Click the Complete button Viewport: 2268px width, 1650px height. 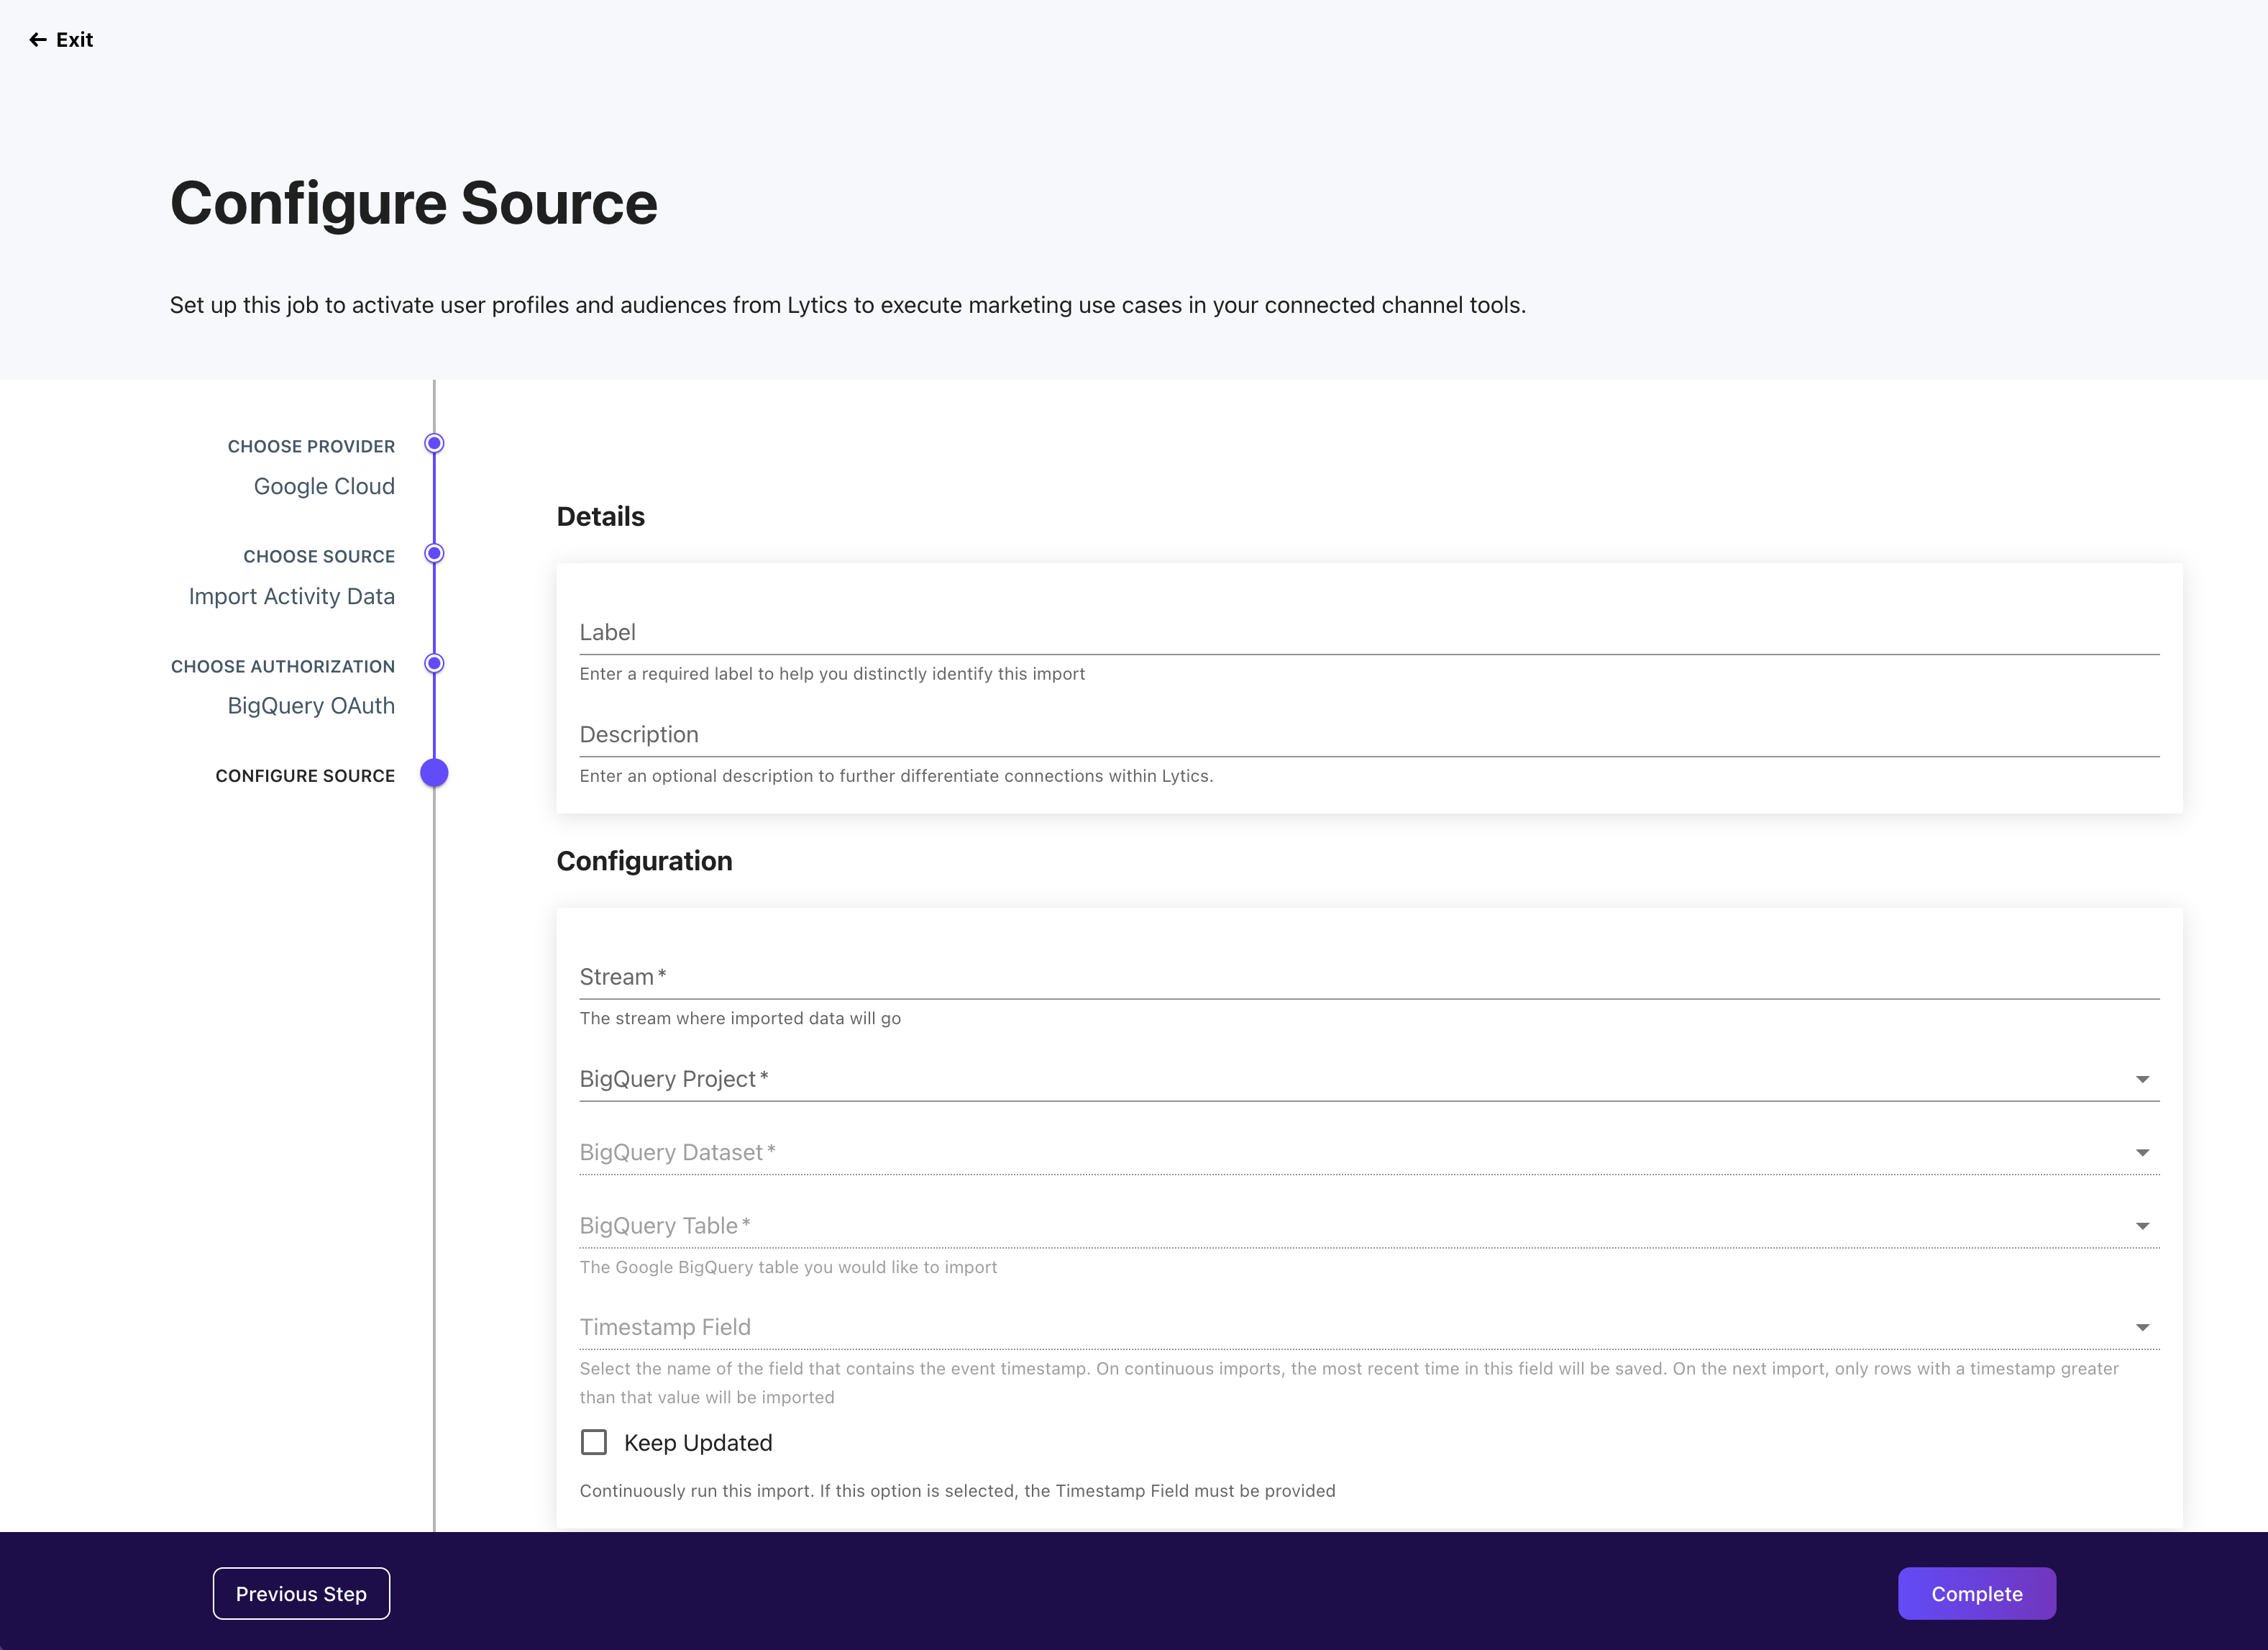coord(1976,1593)
